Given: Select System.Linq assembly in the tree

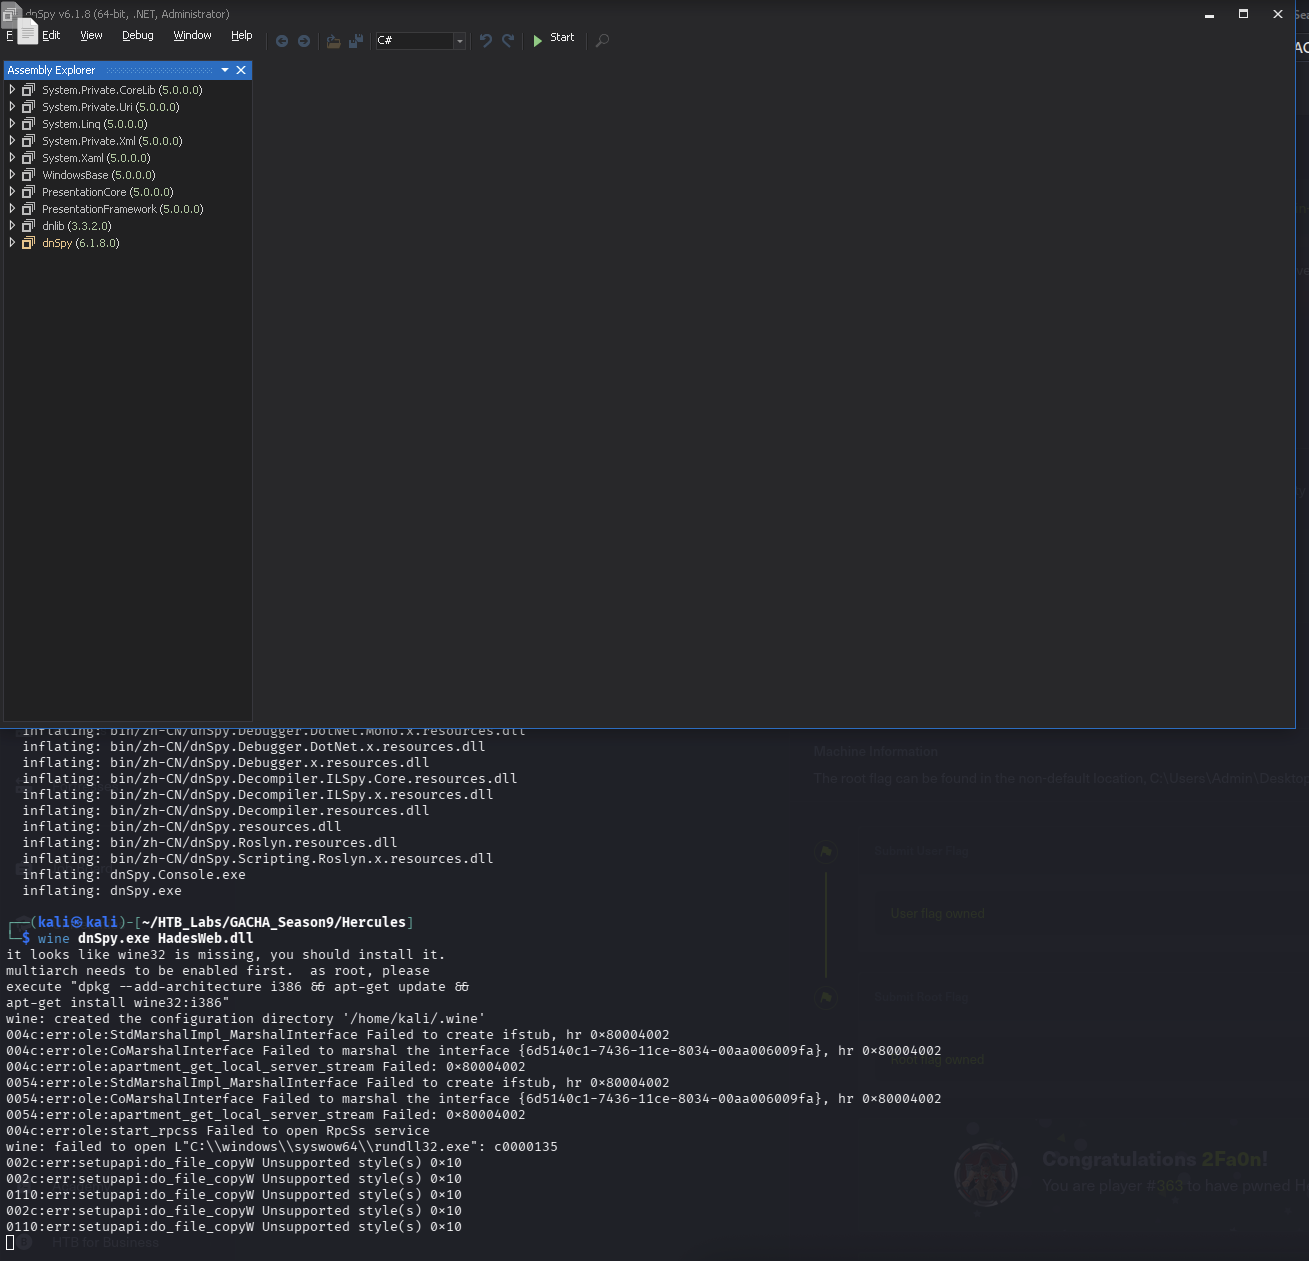Looking at the screenshot, I should (x=94, y=124).
